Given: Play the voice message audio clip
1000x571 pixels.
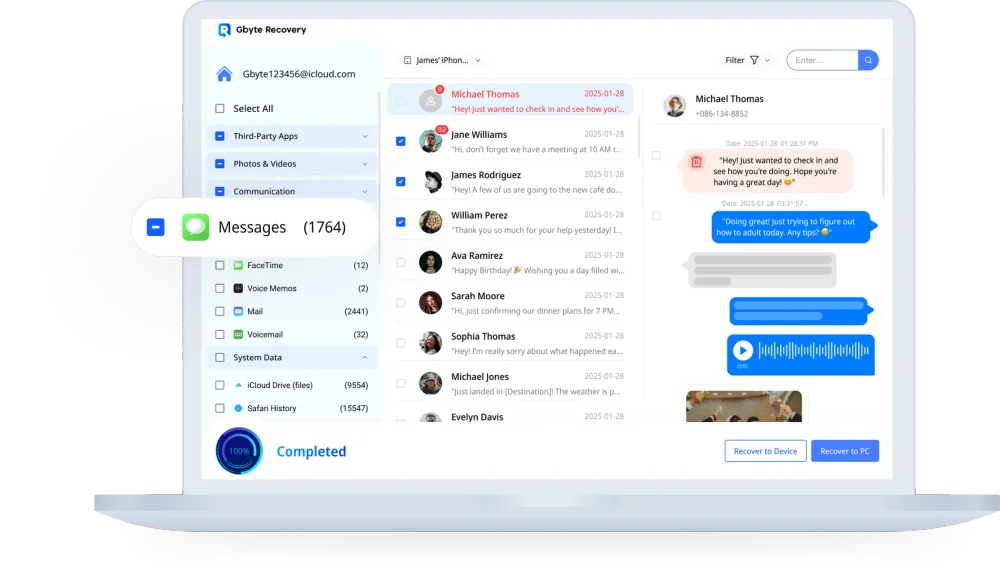Looking at the screenshot, I should coord(742,350).
